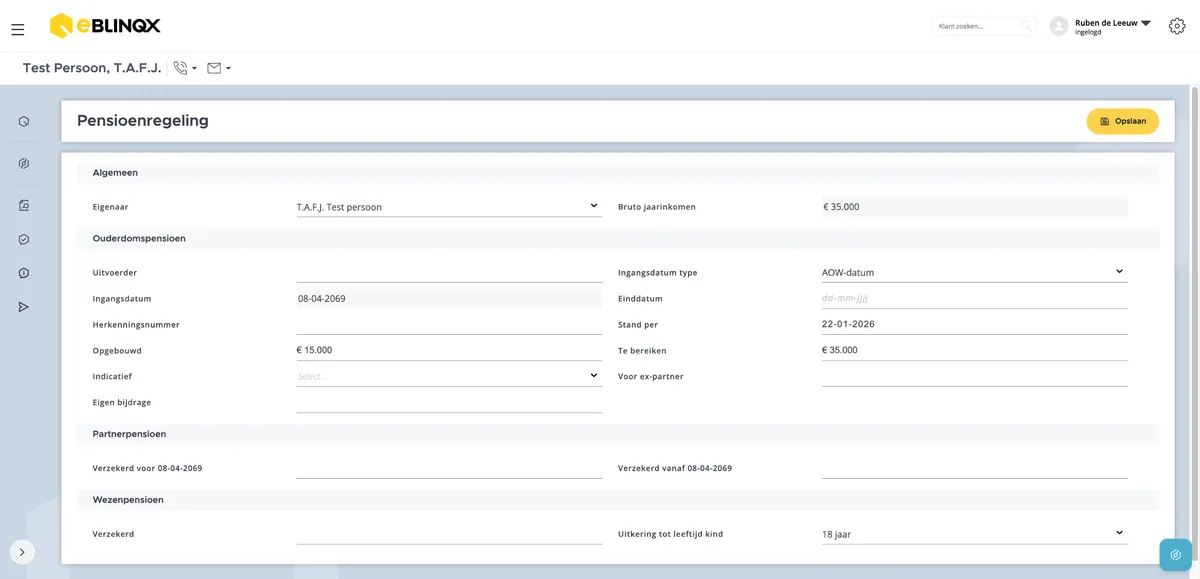Click the Verzekerd vanaf 08-04-2069 field

(975, 468)
